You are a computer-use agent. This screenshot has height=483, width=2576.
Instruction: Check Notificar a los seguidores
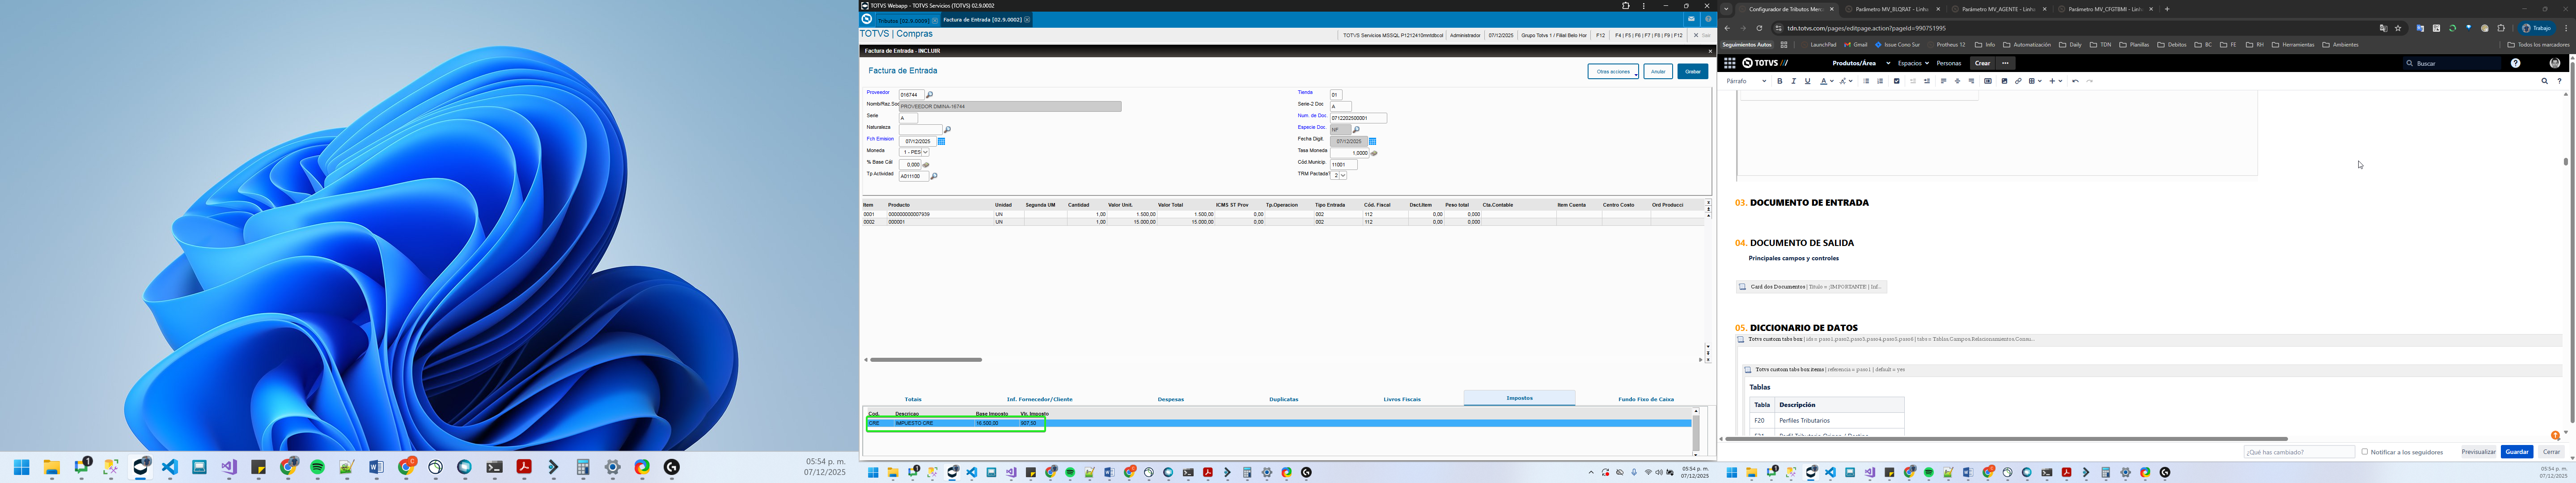pyautogui.click(x=2364, y=452)
